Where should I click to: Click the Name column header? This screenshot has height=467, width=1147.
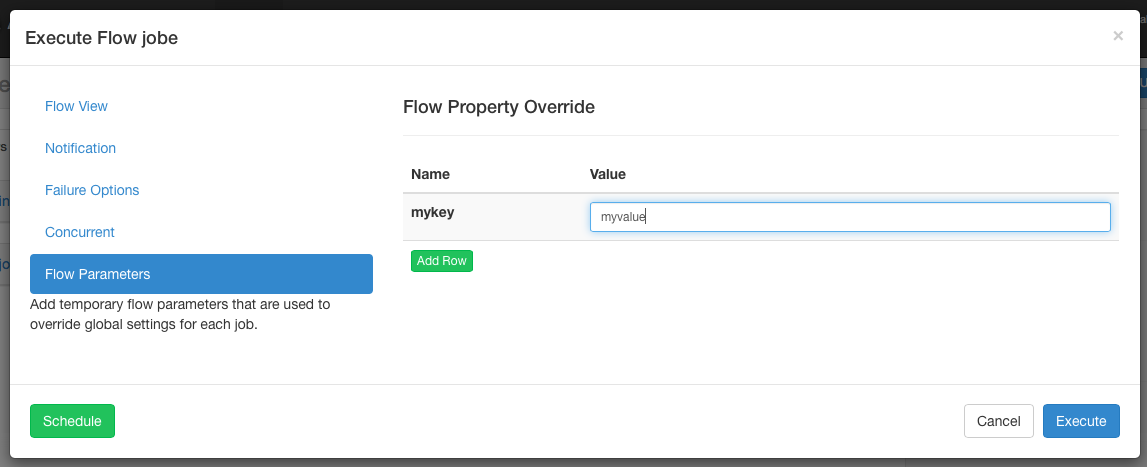click(x=430, y=174)
